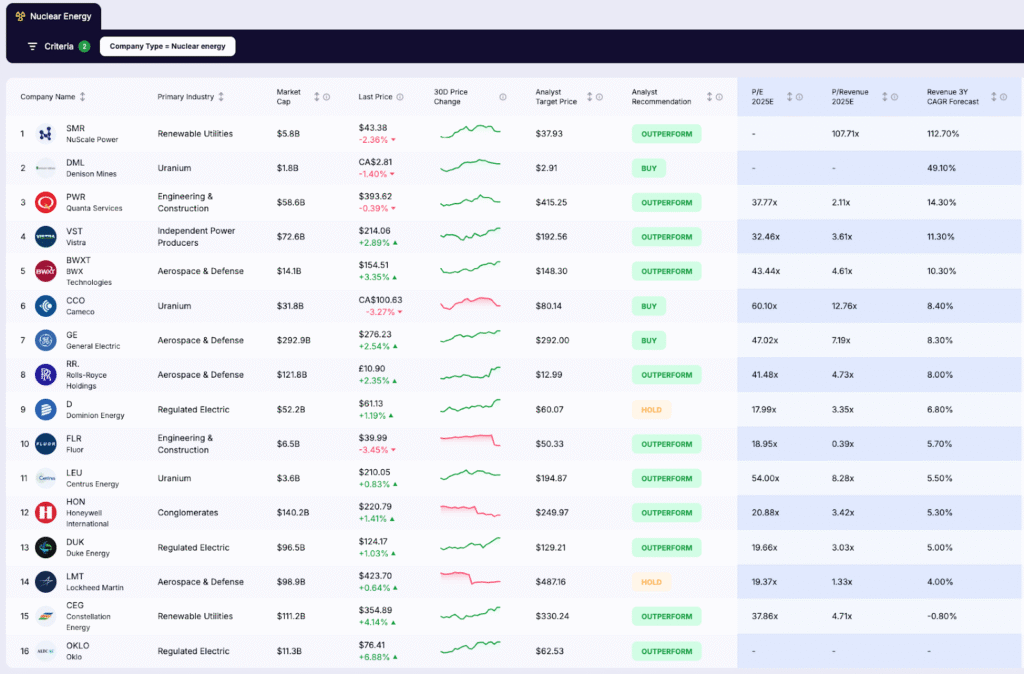1024x674 pixels.
Task: Show info icon for P/E 2025E
Action: point(799,97)
